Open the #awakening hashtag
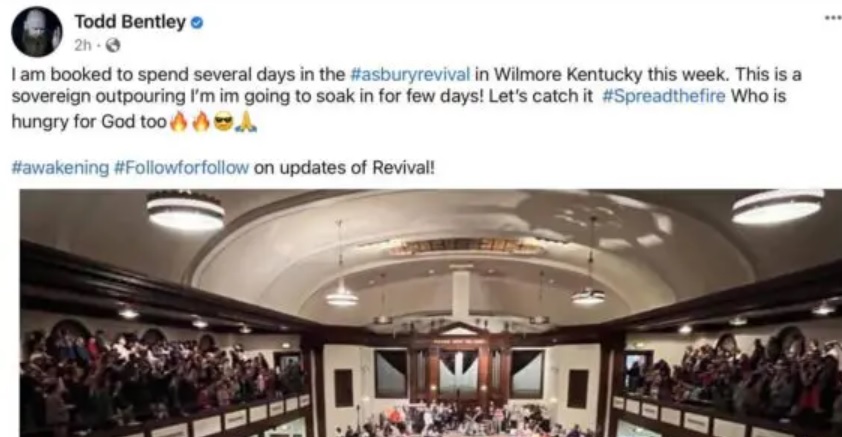The height and width of the screenshot is (437, 842). [x=60, y=168]
